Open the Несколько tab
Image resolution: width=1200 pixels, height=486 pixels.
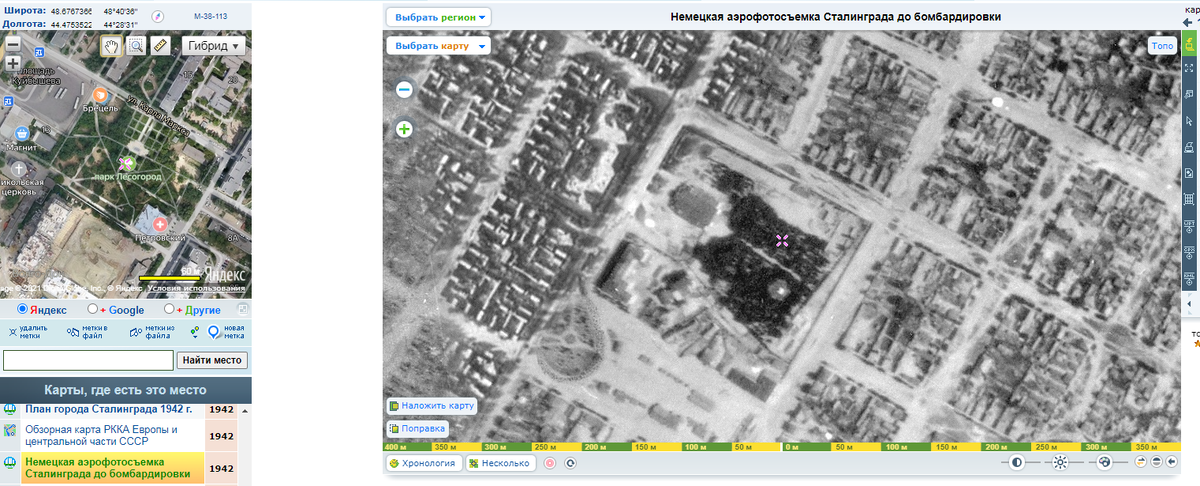499,463
